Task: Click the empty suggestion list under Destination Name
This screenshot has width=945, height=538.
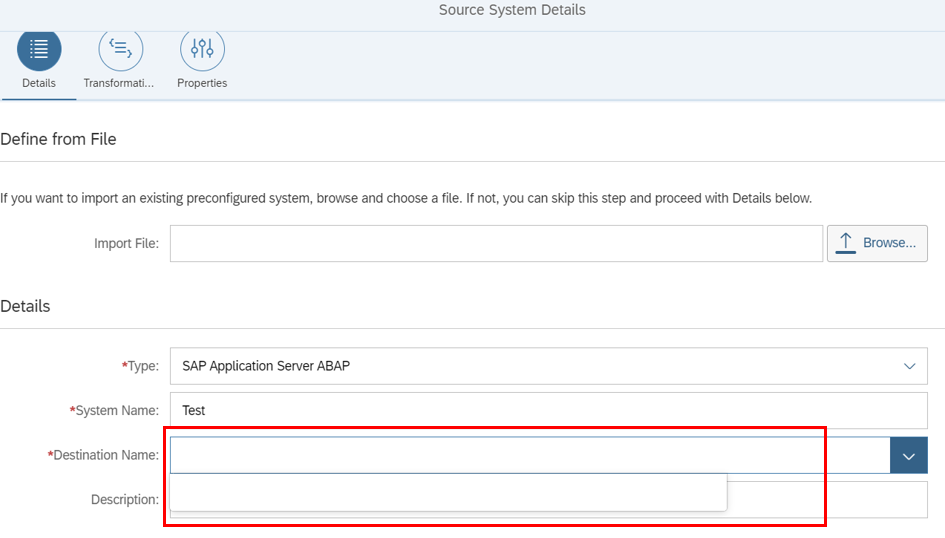Action: coord(448,492)
